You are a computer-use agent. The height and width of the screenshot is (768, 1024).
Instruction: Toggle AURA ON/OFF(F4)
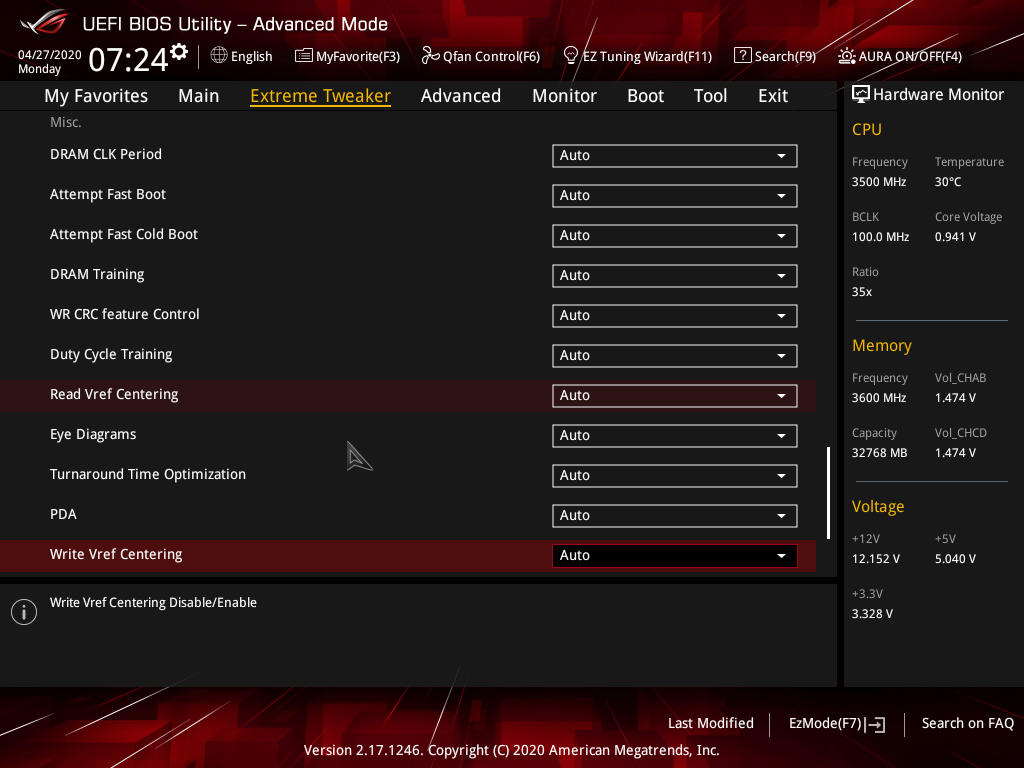910,56
